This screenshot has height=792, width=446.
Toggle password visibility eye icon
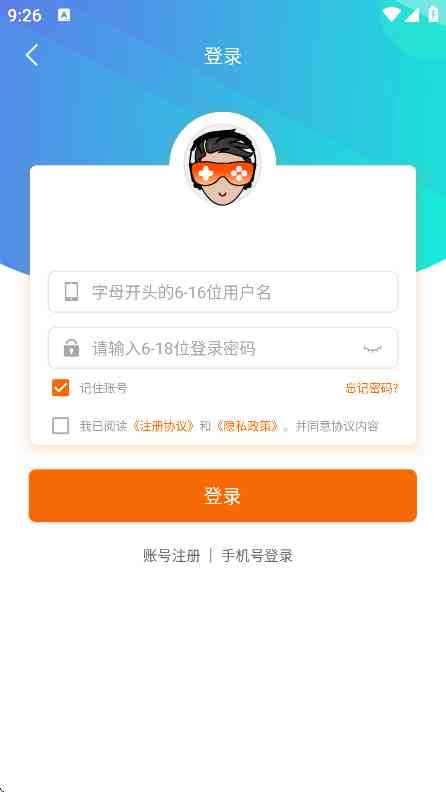373,349
